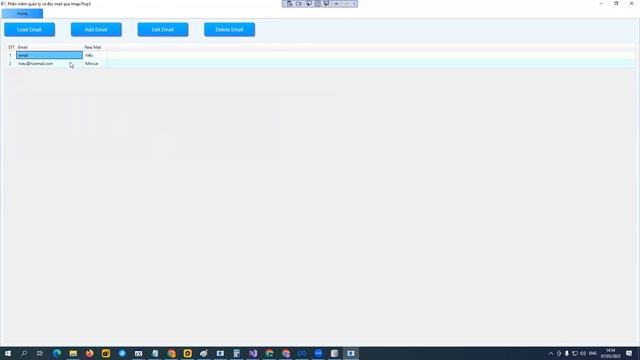Image resolution: width=640 pixels, height=360 pixels.
Task: Minimize the application window
Action: coord(601,4)
